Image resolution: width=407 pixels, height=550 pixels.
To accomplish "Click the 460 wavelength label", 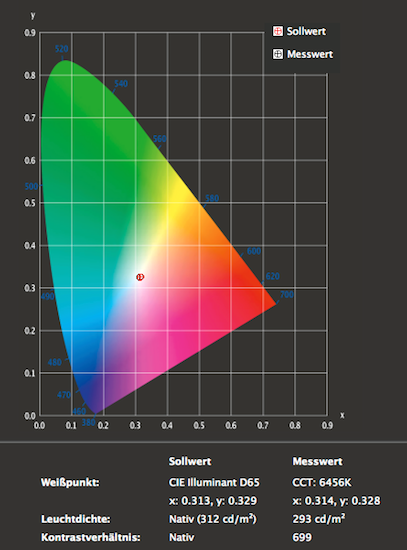I will pyautogui.click(x=79, y=411).
